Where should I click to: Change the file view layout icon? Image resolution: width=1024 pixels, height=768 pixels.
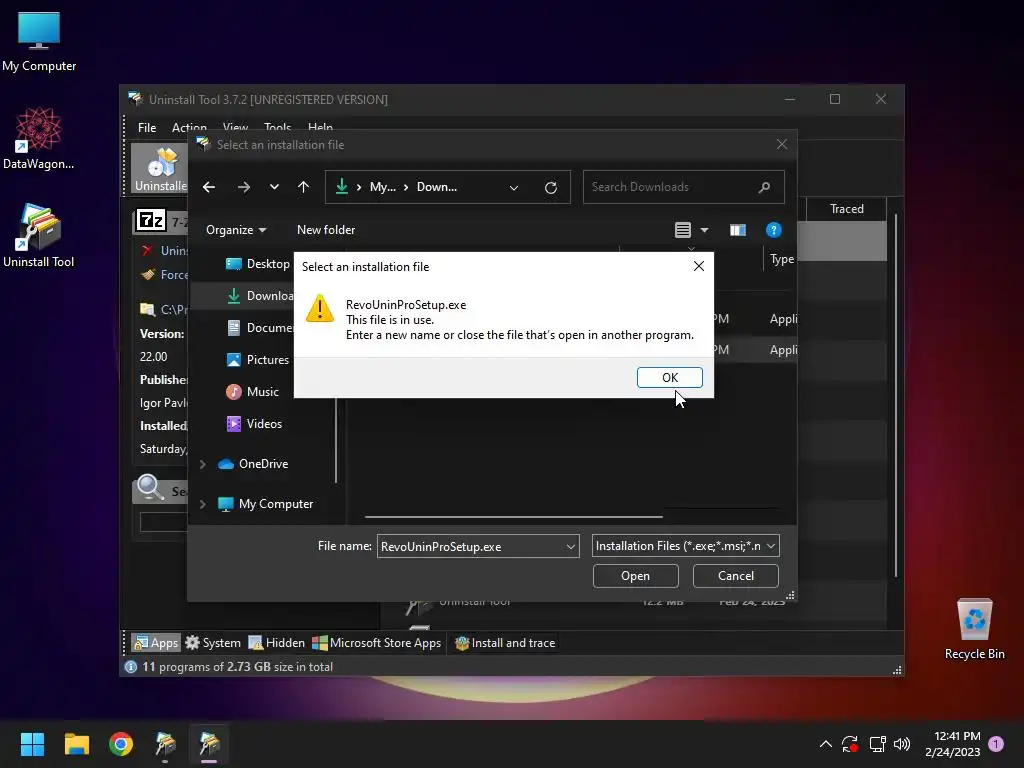pyautogui.click(x=682, y=230)
